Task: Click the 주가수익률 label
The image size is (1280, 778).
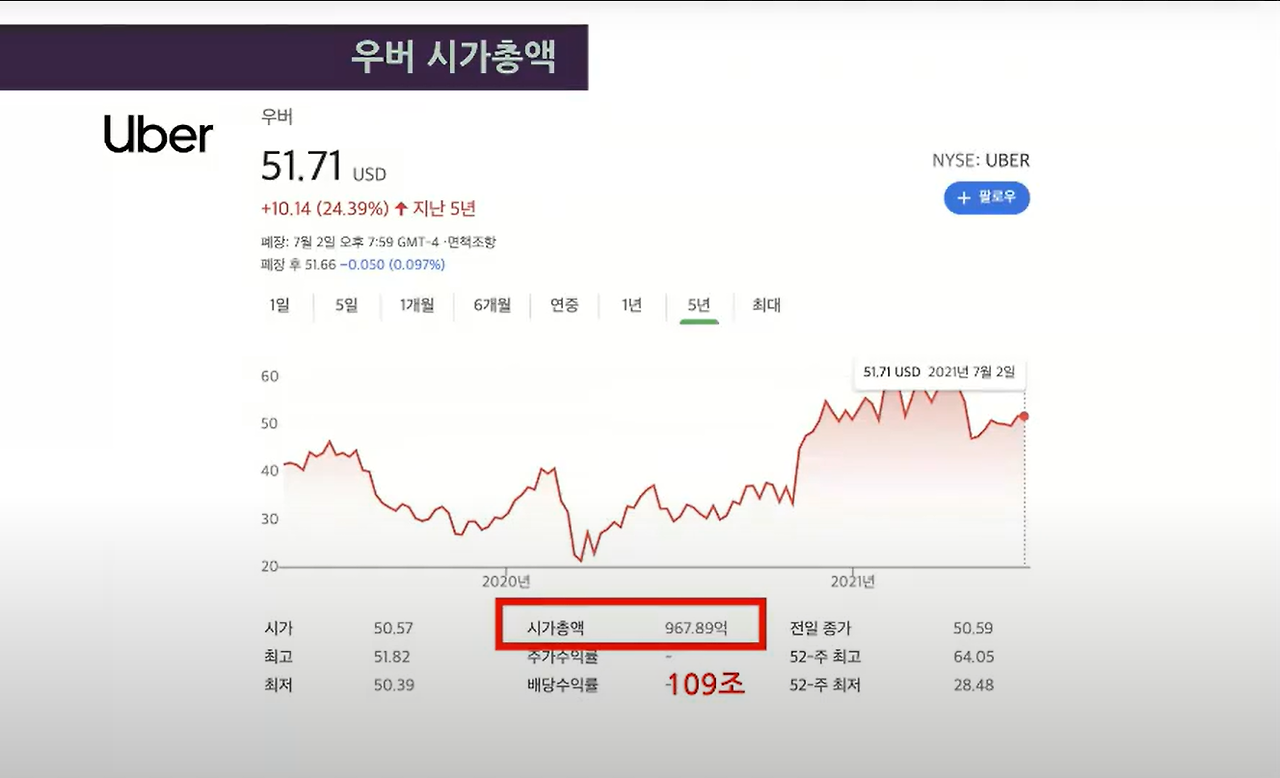Action: point(562,657)
